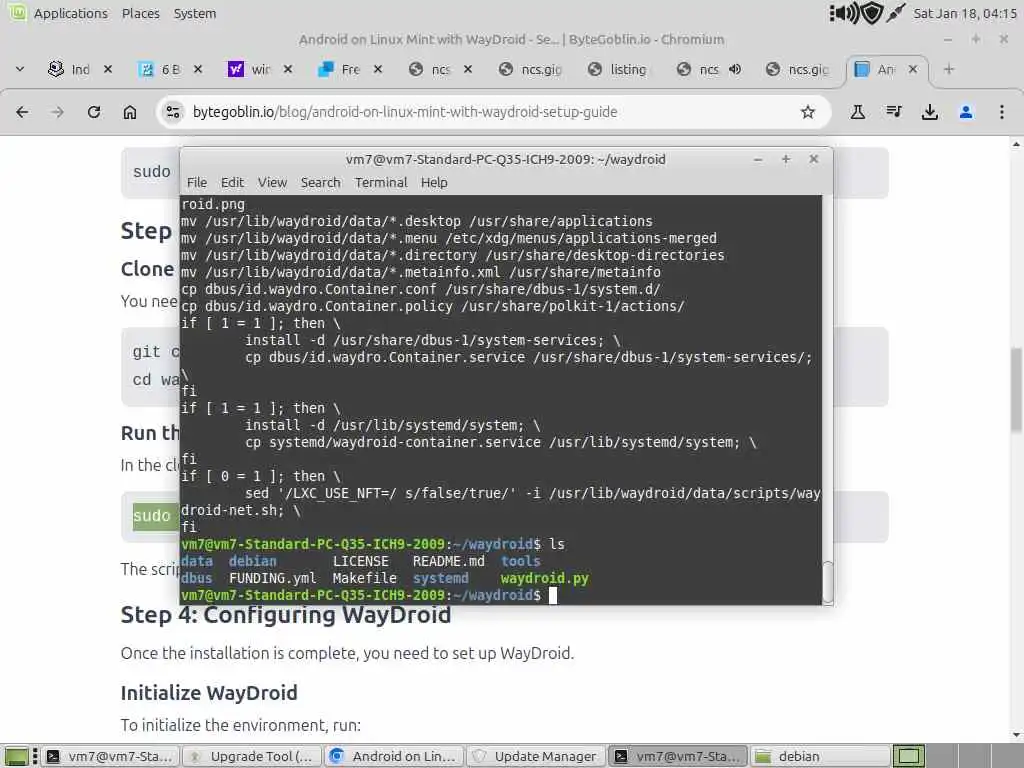Open the network connection tray icon

click(895, 13)
